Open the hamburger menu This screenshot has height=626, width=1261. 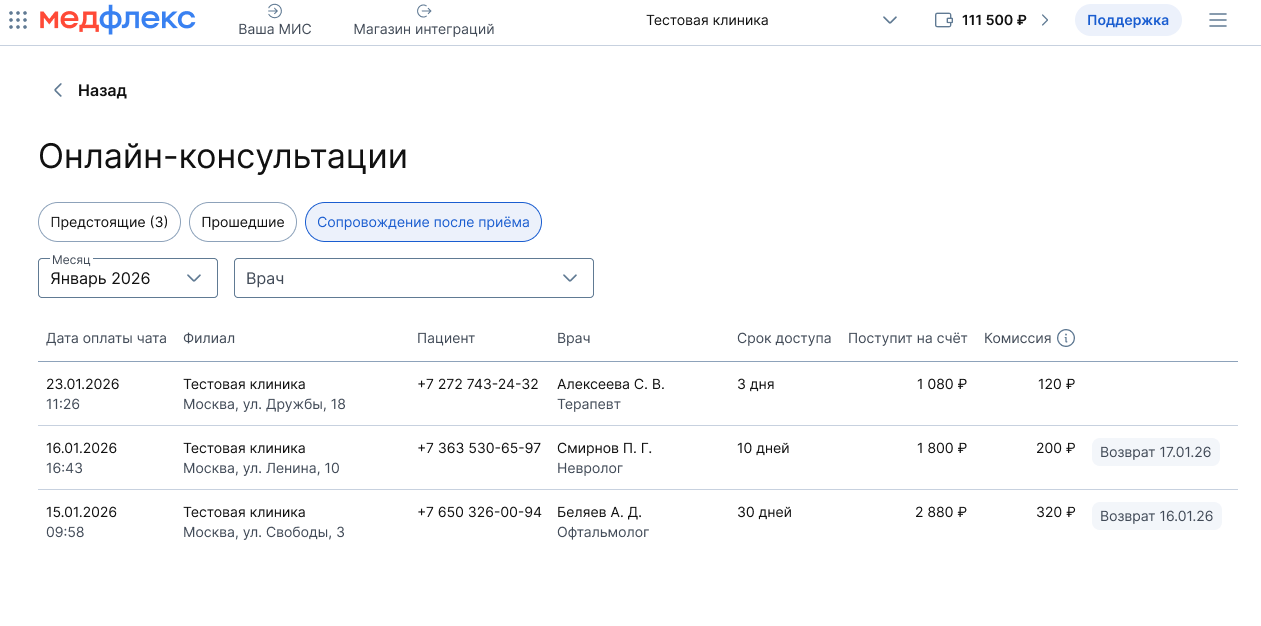pos(1217,20)
